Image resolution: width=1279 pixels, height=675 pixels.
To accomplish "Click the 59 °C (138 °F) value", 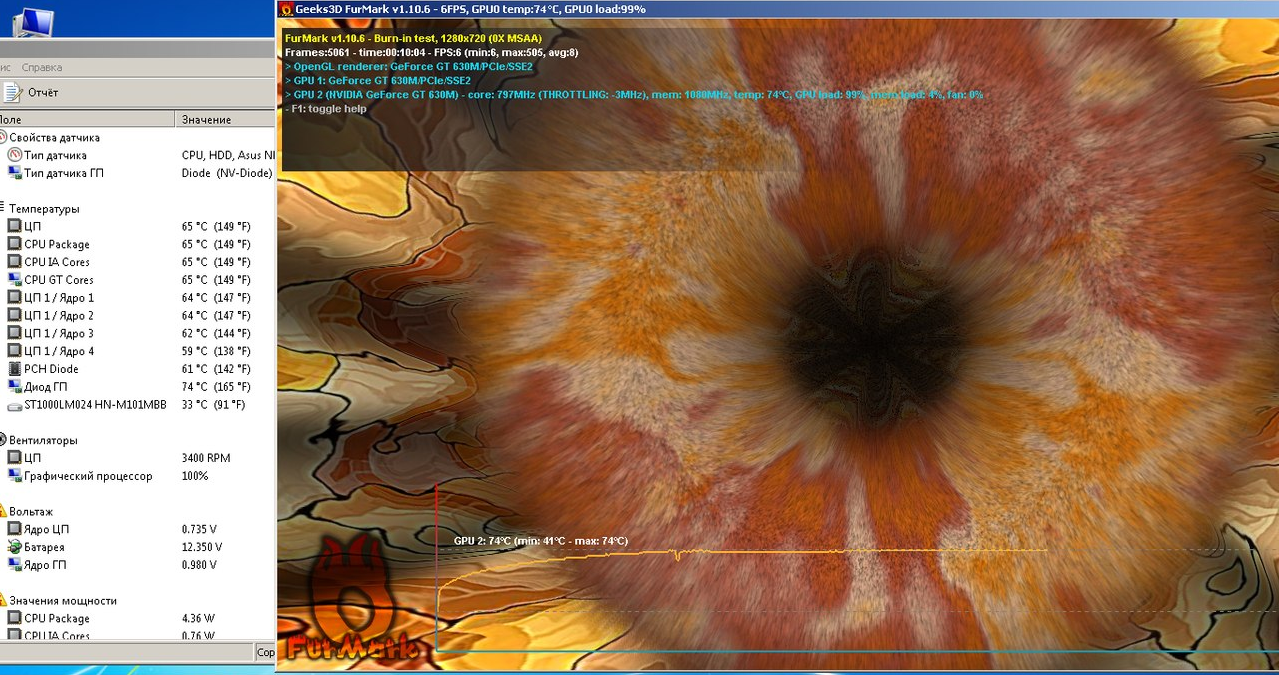I will [x=216, y=351].
